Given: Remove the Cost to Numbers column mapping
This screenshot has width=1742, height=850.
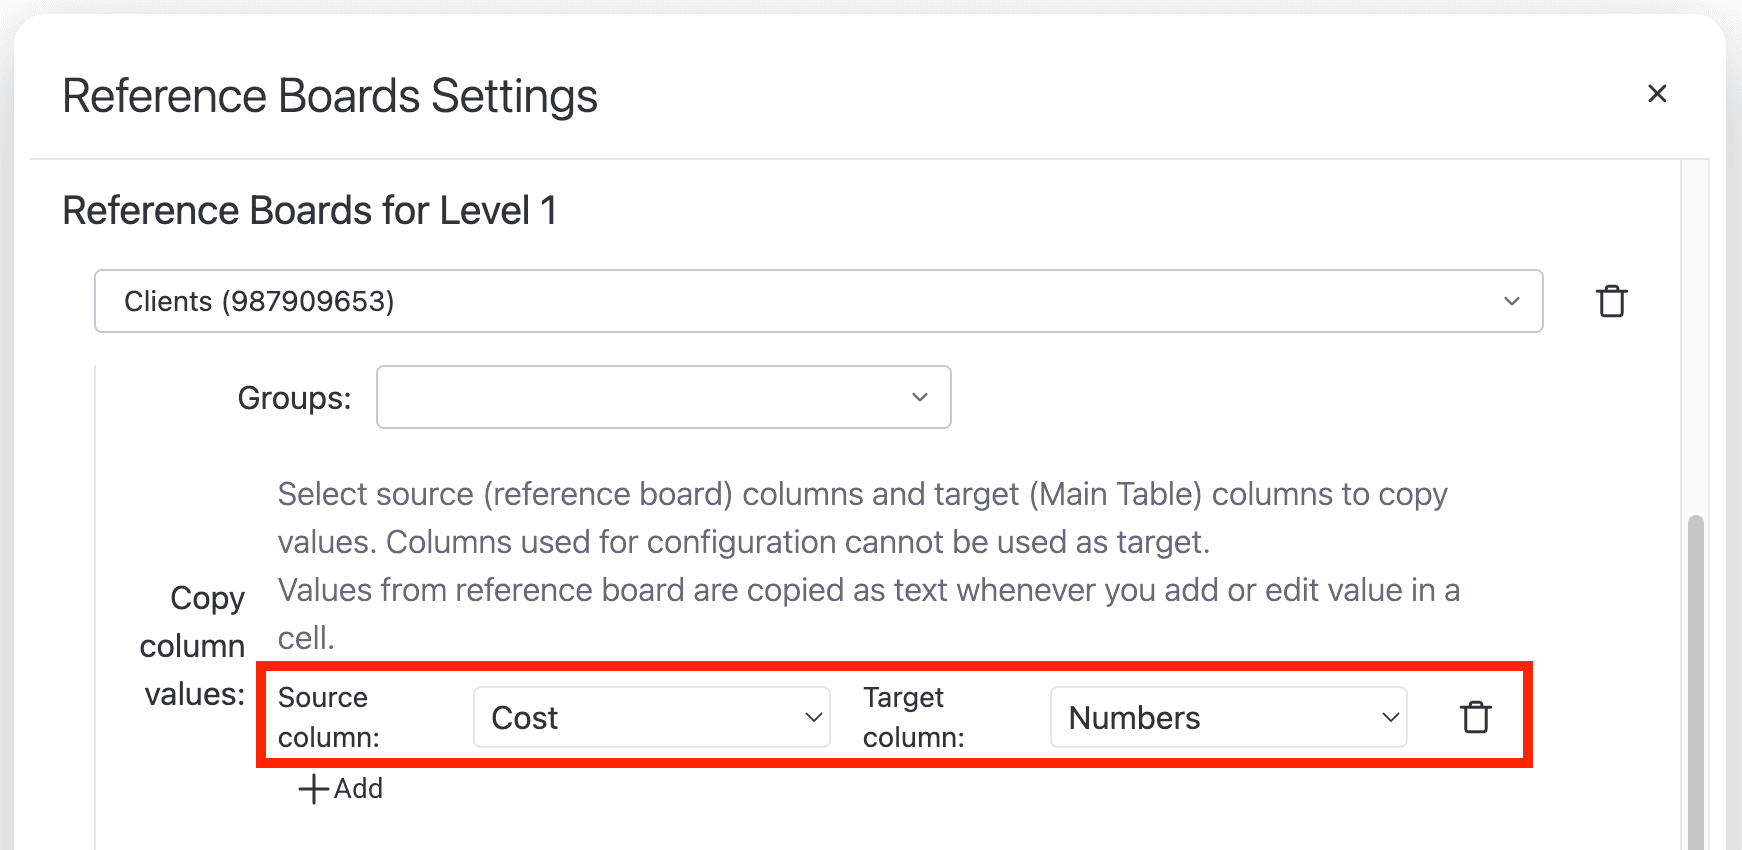Looking at the screenshot, I should (x=1476, y=717).
